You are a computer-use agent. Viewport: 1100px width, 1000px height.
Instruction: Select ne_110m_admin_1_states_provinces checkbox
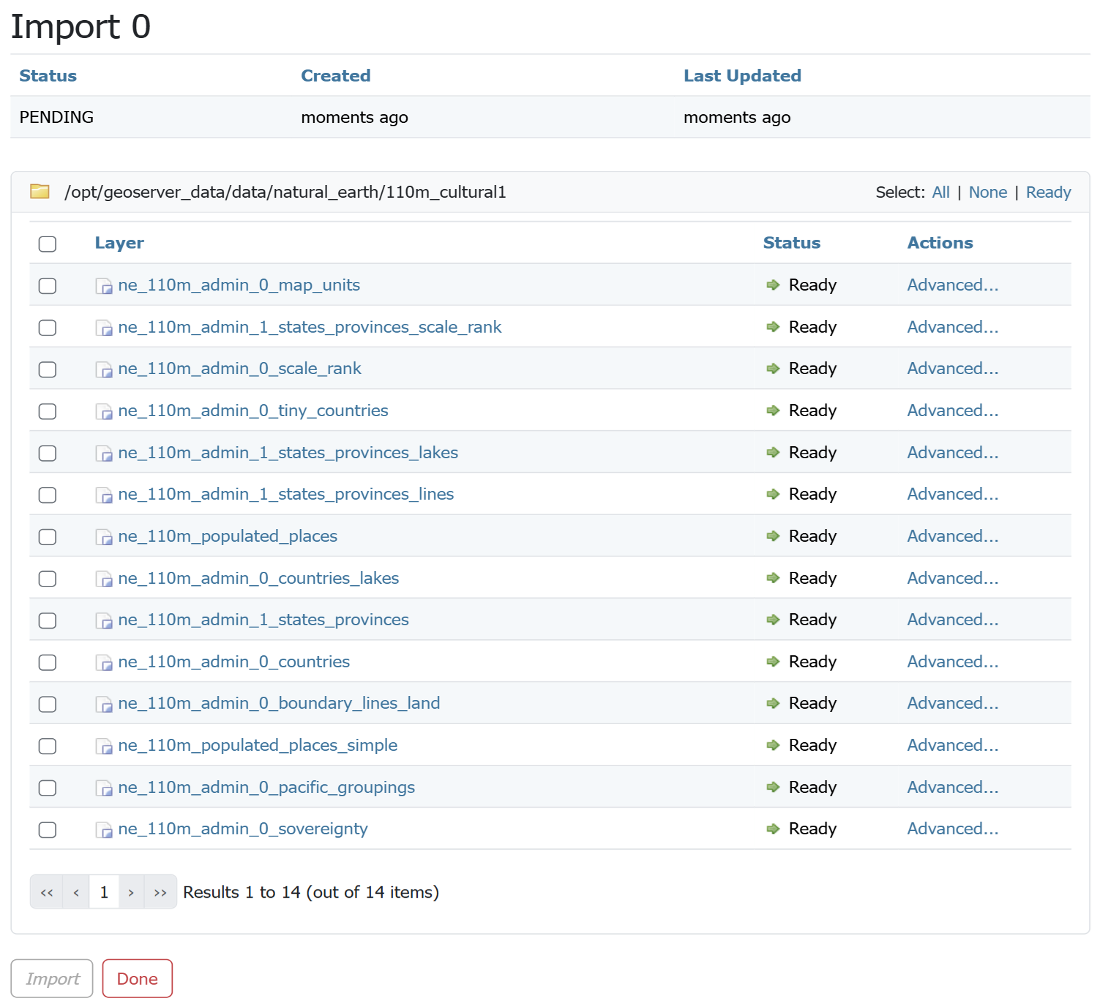(48, 620)
